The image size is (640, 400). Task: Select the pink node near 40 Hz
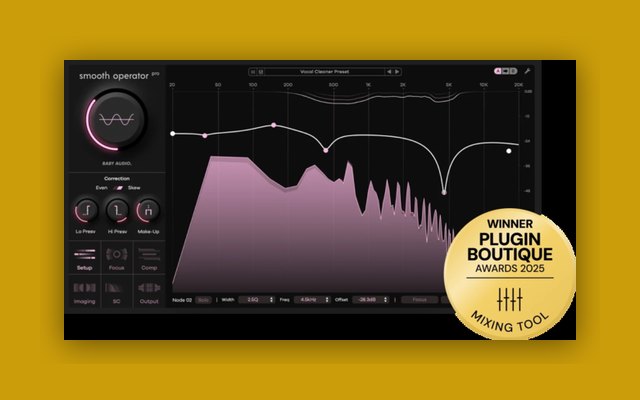click(x=205, y=136)
